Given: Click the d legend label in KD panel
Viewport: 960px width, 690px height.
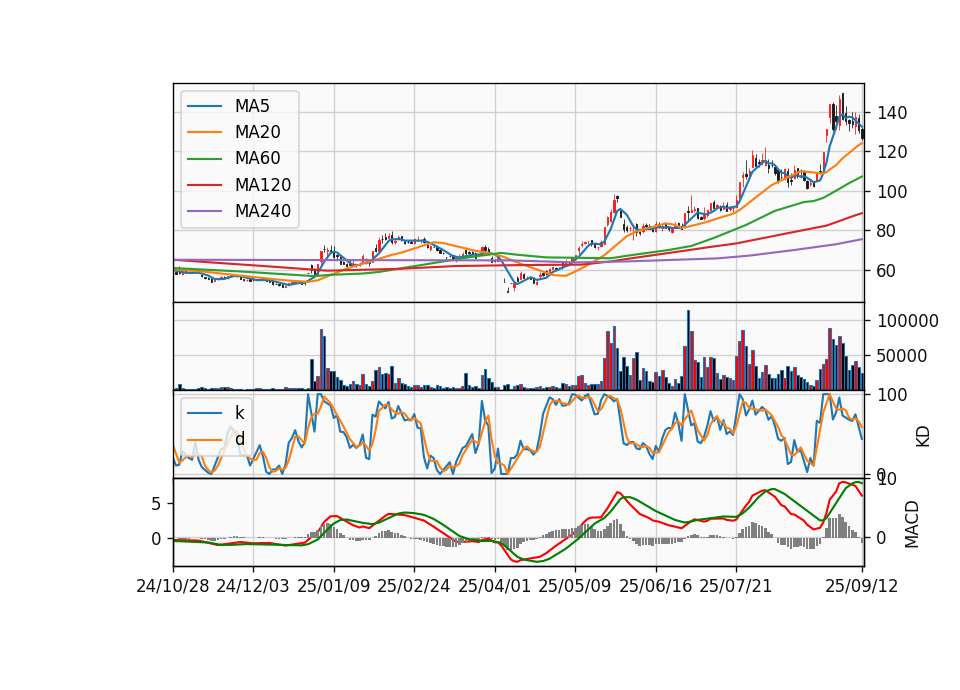Looking at the screenshot, I should tap(240, 439).
